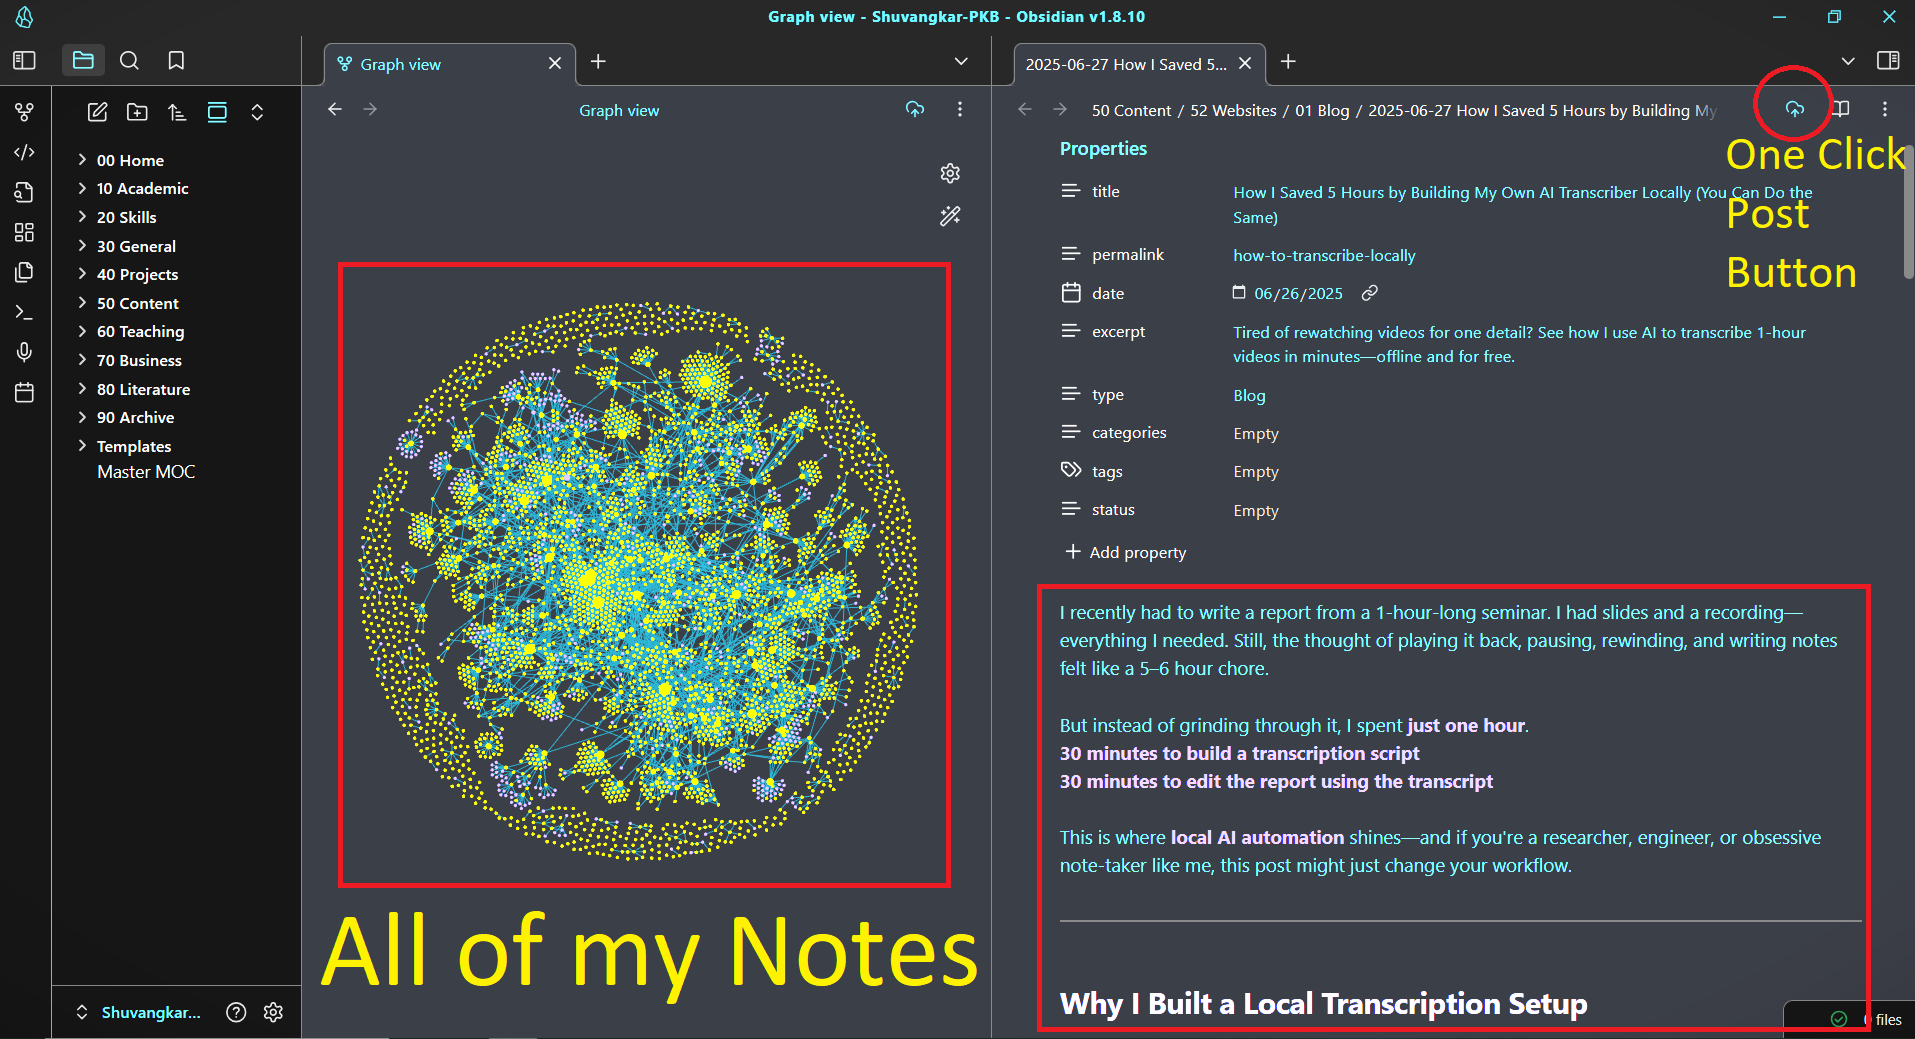
Task: Start the audio recorder microphone icon
Action: [25, 352]
